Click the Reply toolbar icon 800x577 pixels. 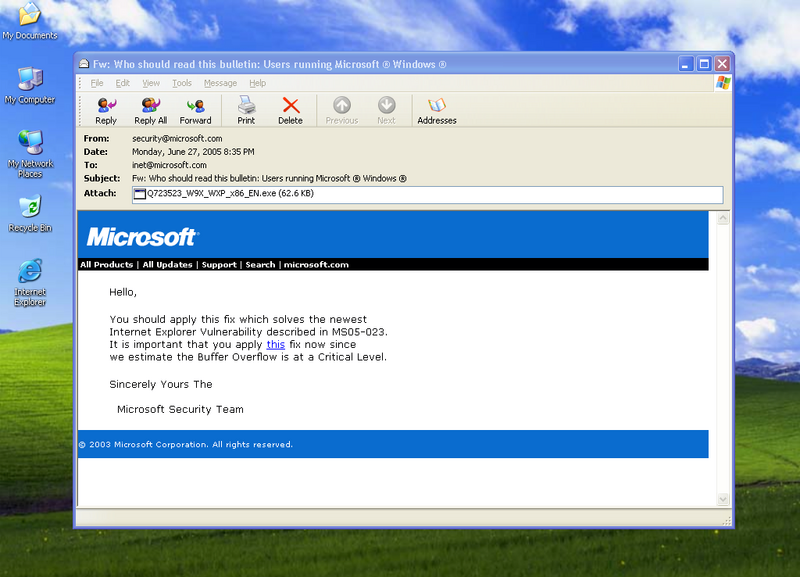[106, 111]
